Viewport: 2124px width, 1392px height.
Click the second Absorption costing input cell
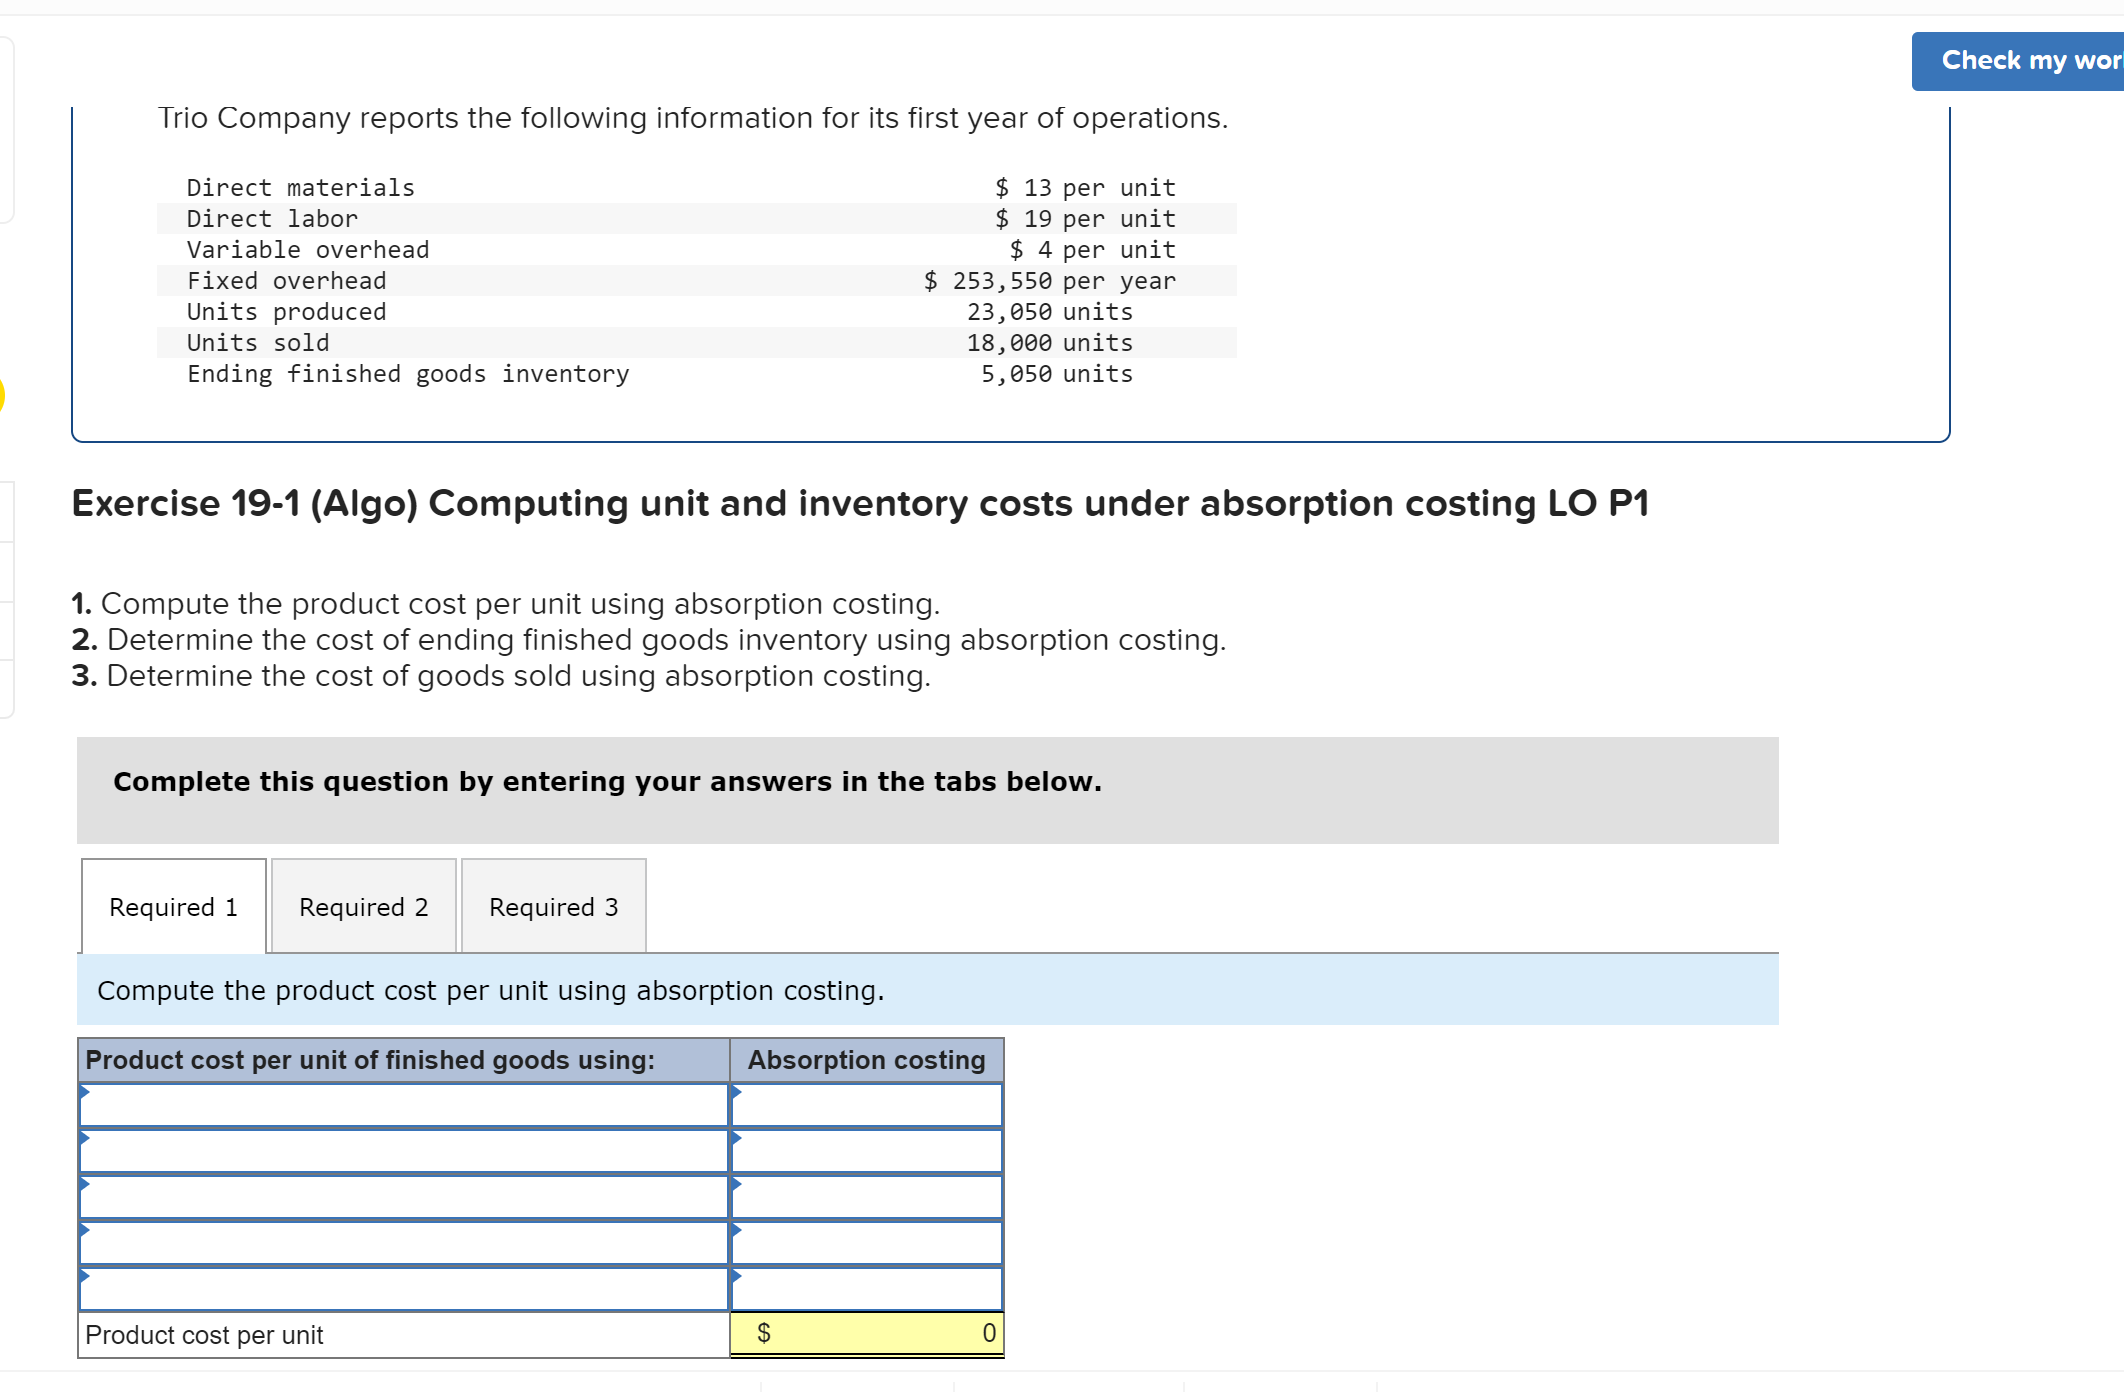click(x=866, y=1151)
